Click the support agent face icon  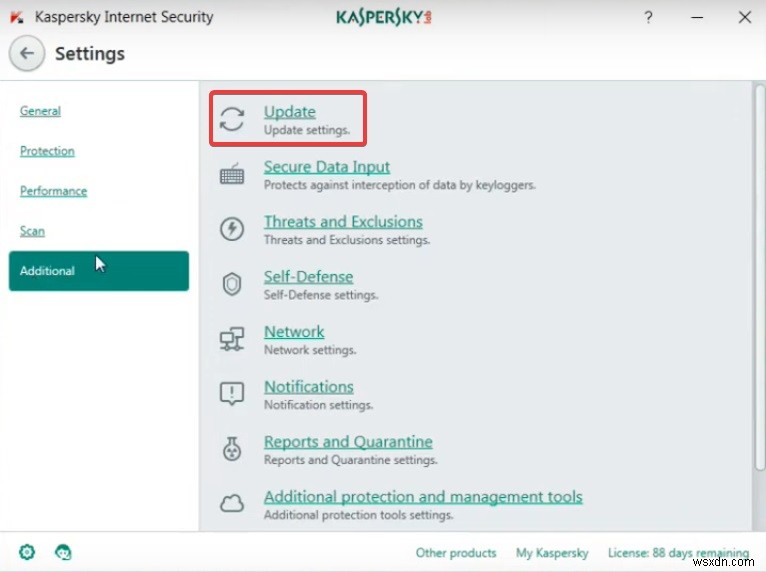pyautogui.click(x=63, y=552)
